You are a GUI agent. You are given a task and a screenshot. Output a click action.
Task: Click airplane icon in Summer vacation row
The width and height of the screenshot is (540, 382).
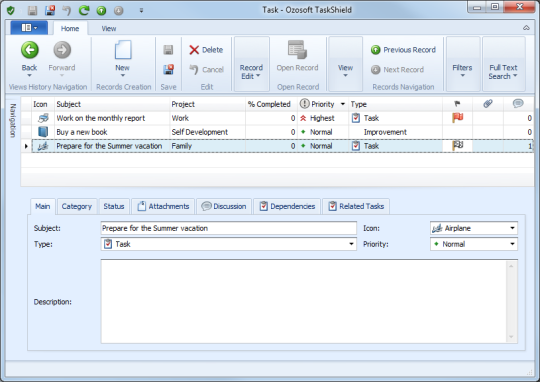point(43,146)
